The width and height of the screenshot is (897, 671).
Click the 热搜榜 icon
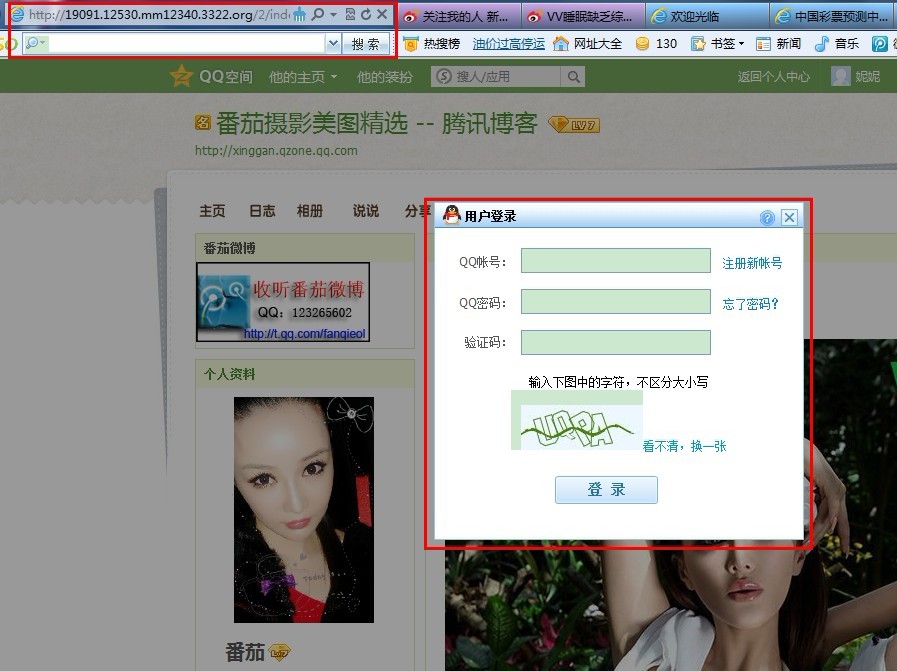pyautogui.click(x=411, y=44)
